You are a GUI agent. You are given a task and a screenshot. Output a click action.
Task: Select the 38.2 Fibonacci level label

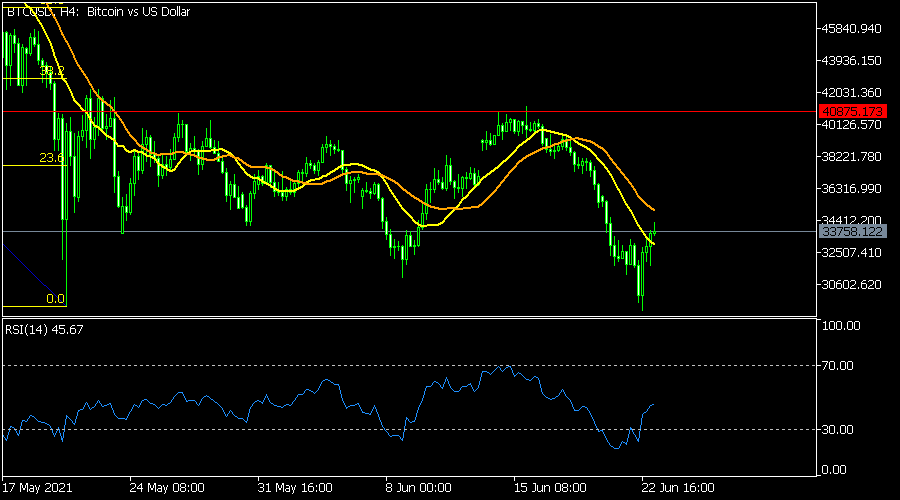tap(52, 71)
